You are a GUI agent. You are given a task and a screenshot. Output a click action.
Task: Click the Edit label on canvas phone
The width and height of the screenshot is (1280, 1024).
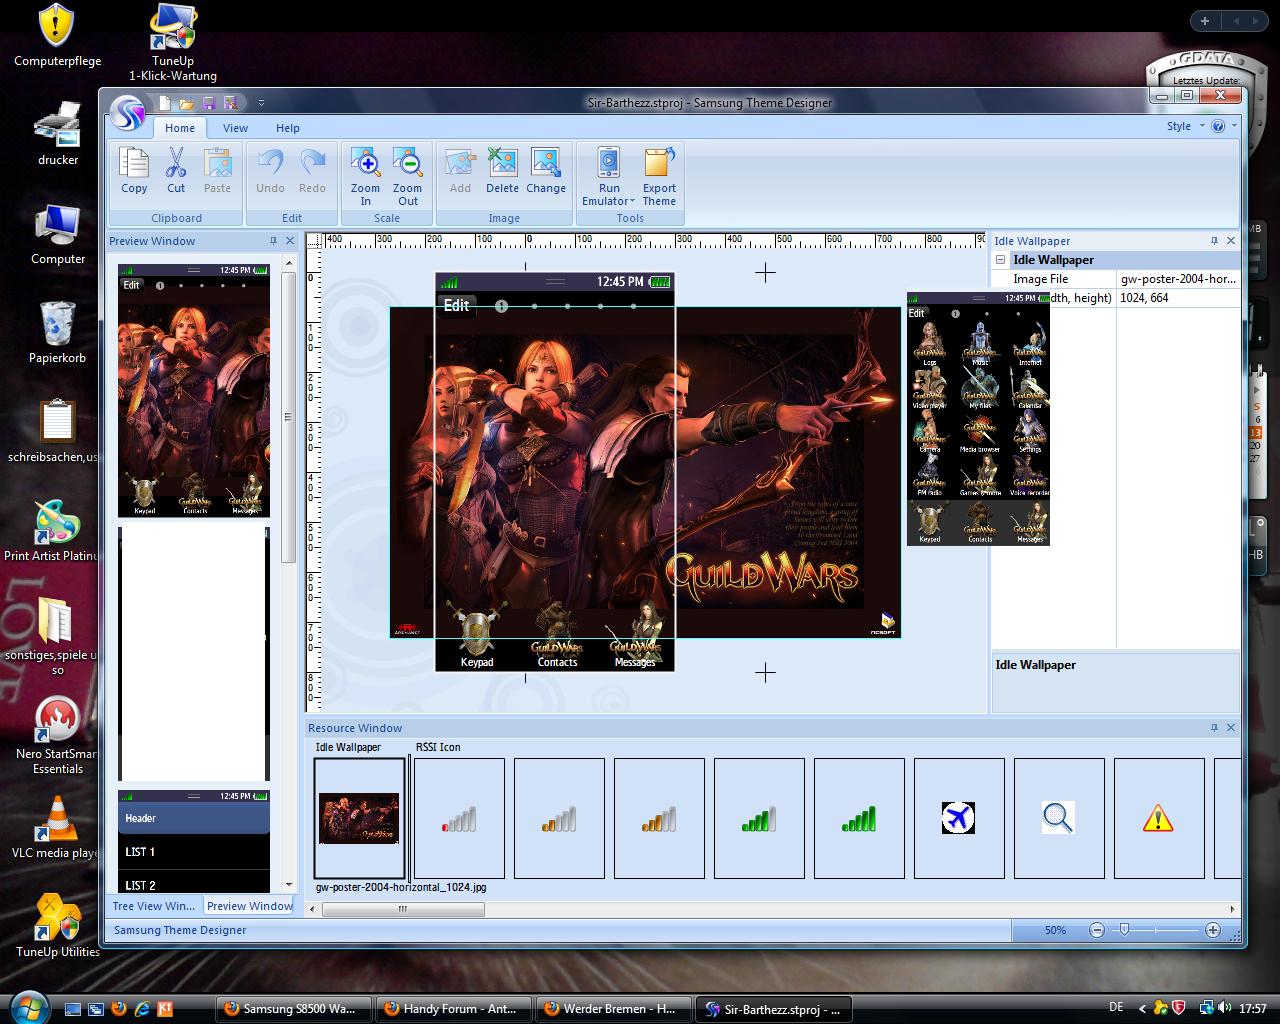[x=456, y=306]
